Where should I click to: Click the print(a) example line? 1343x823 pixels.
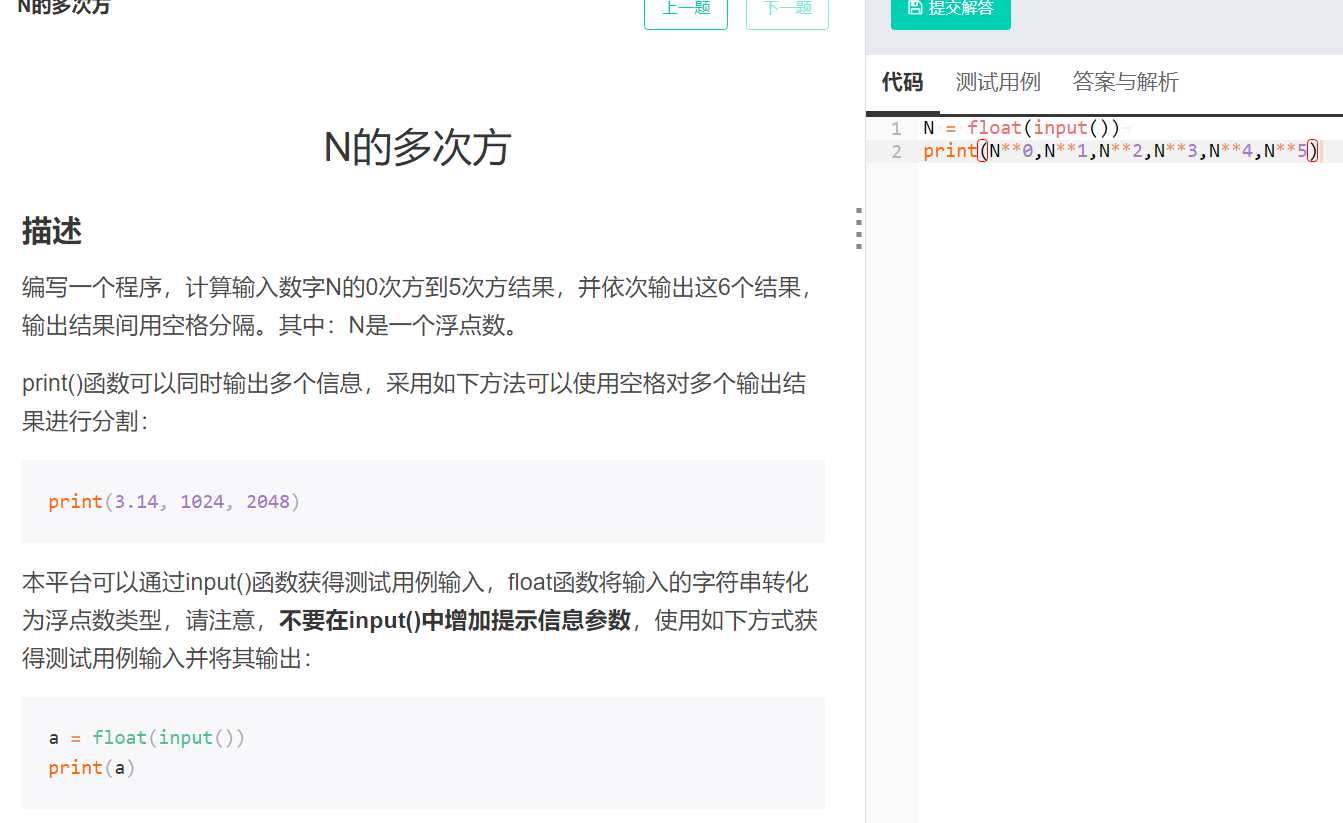pos(91,767)
